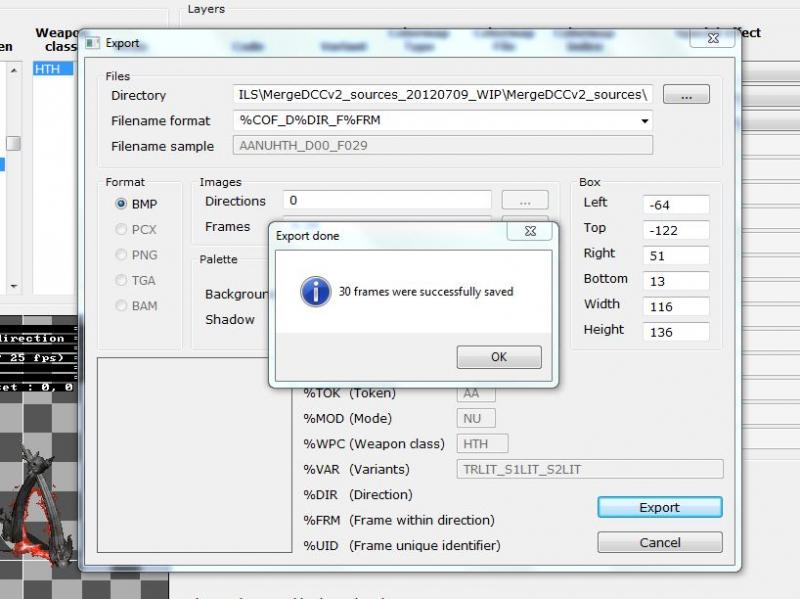Click the %VAR Variants field

click(x=590, y=469)
